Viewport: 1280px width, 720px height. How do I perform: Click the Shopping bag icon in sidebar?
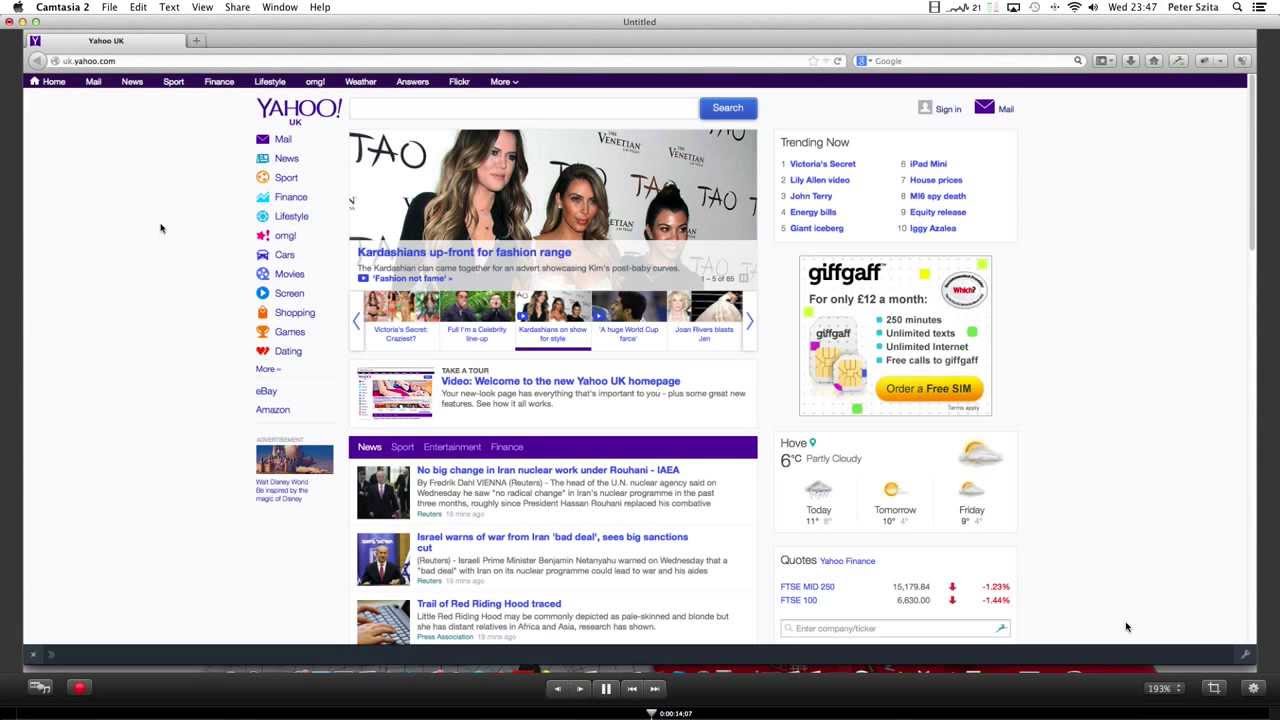click(x=262, y=313)
